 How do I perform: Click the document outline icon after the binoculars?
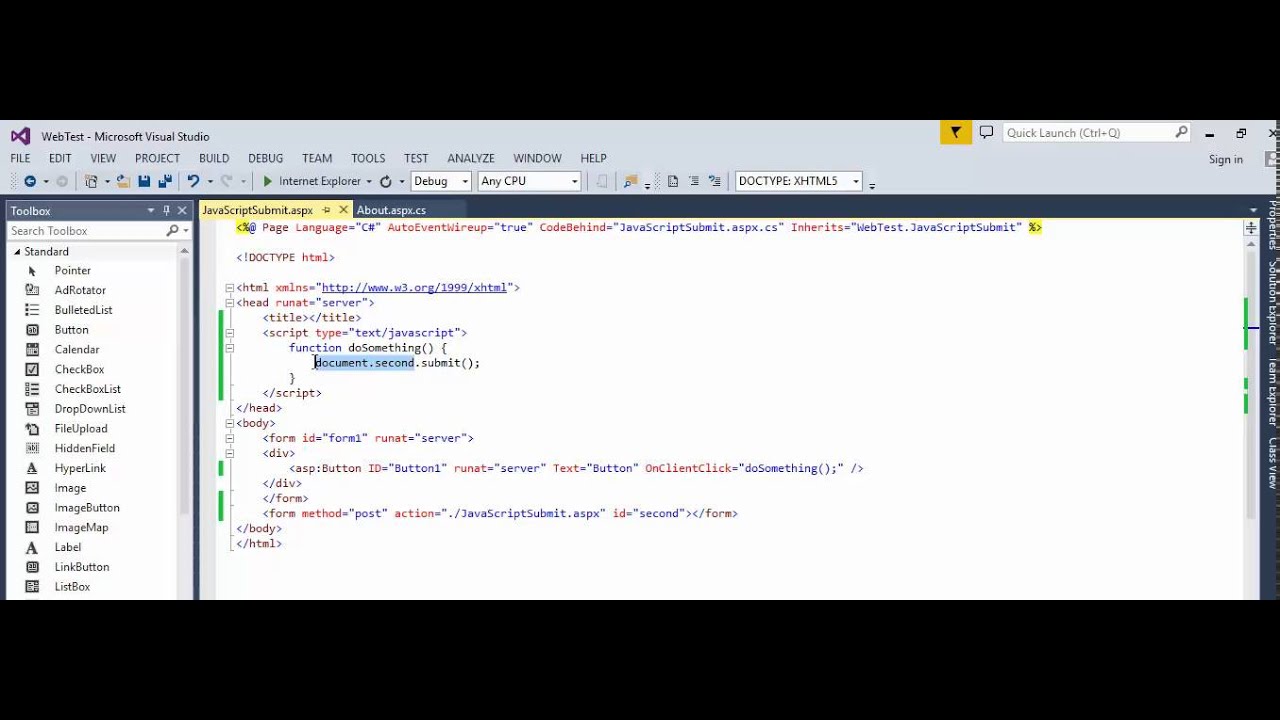(673, 181)
